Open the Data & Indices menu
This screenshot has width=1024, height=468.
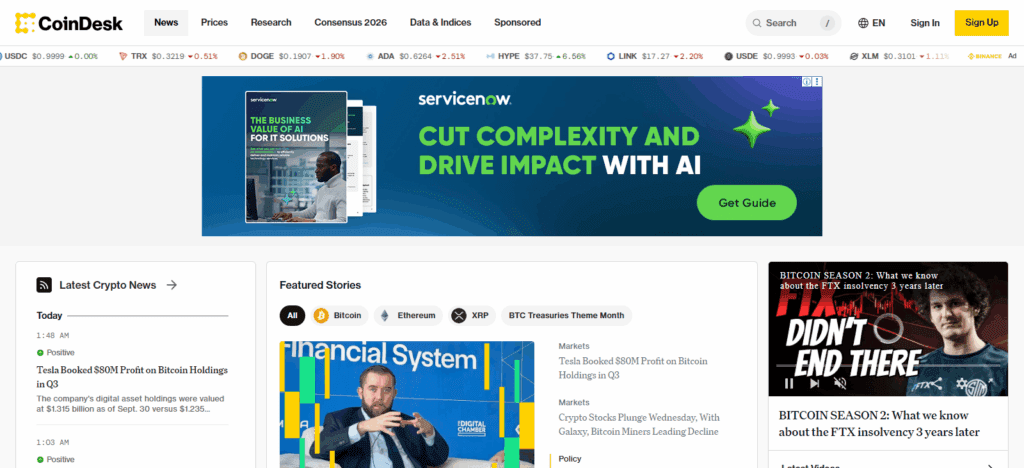pos(440,22)
